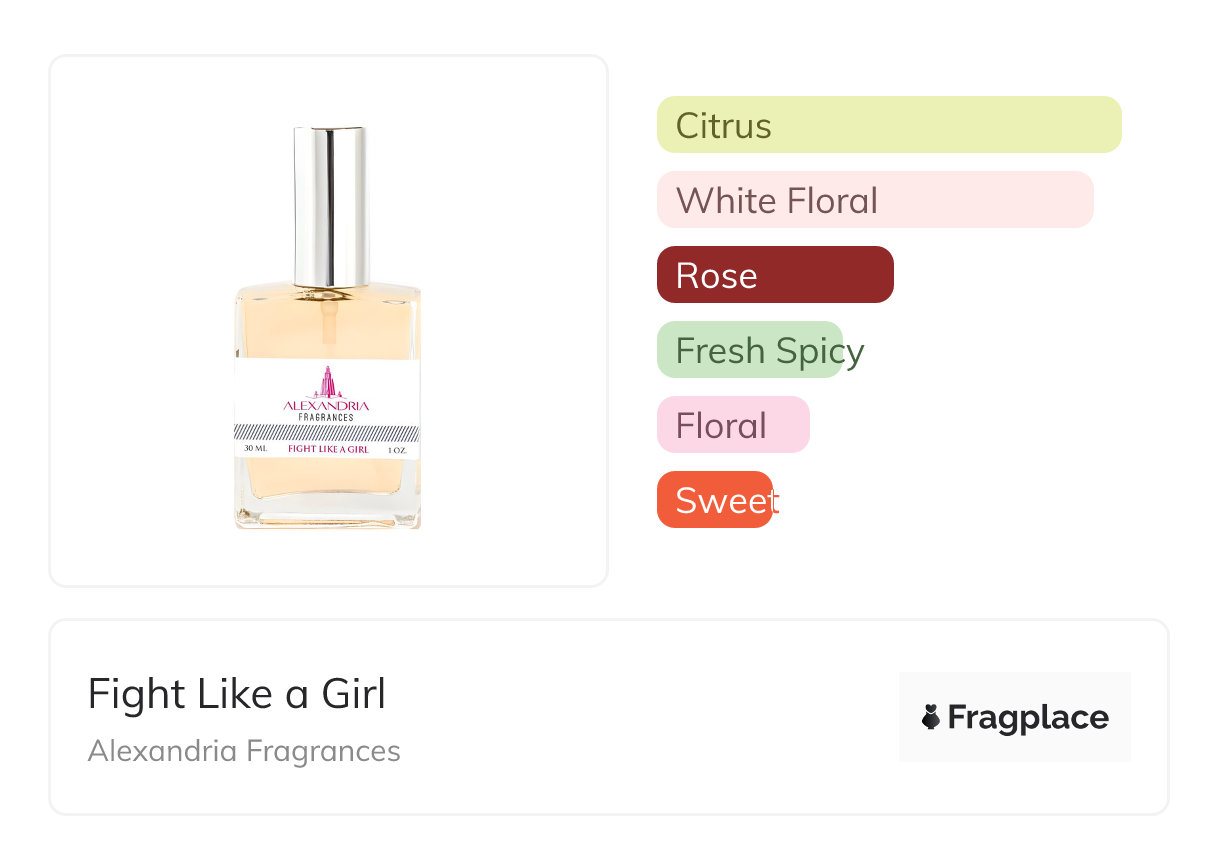Open the Alexandria Fragrances brand link

pyautogui.click(x=244, y=751)
